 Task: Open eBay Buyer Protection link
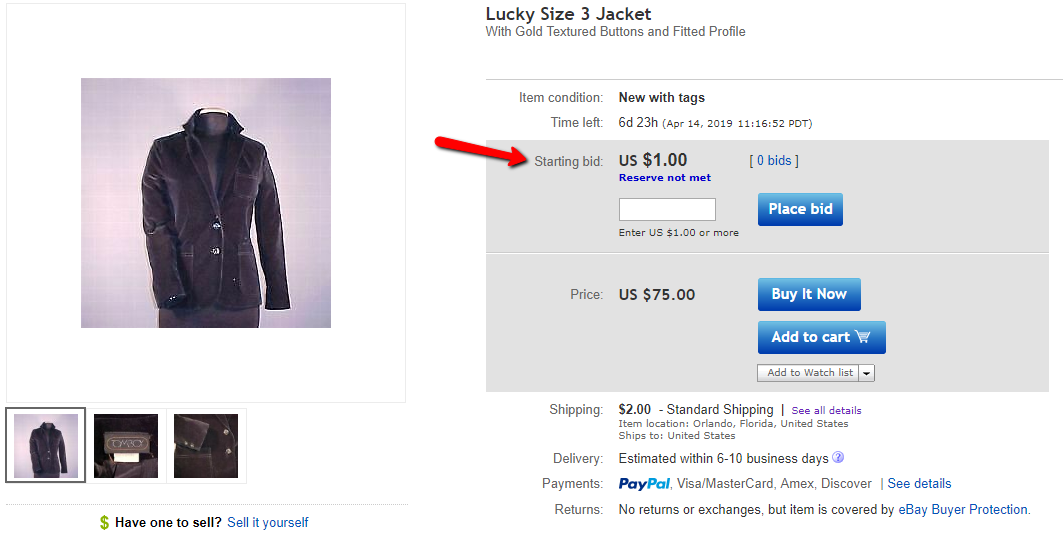pos(965,509)
